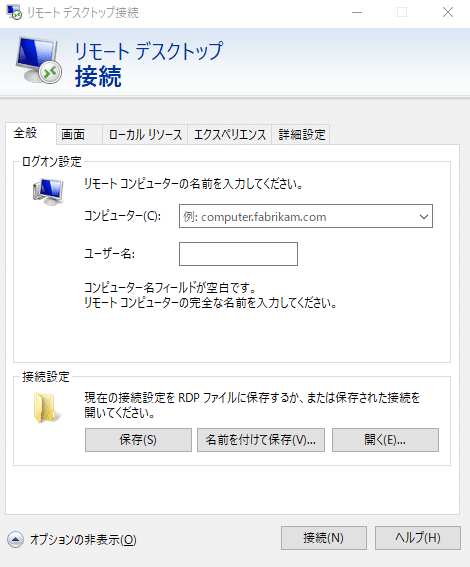This screenshot has width=470, height=567.
Task: Click the ログオン設定 group heading
Action: 52,162
